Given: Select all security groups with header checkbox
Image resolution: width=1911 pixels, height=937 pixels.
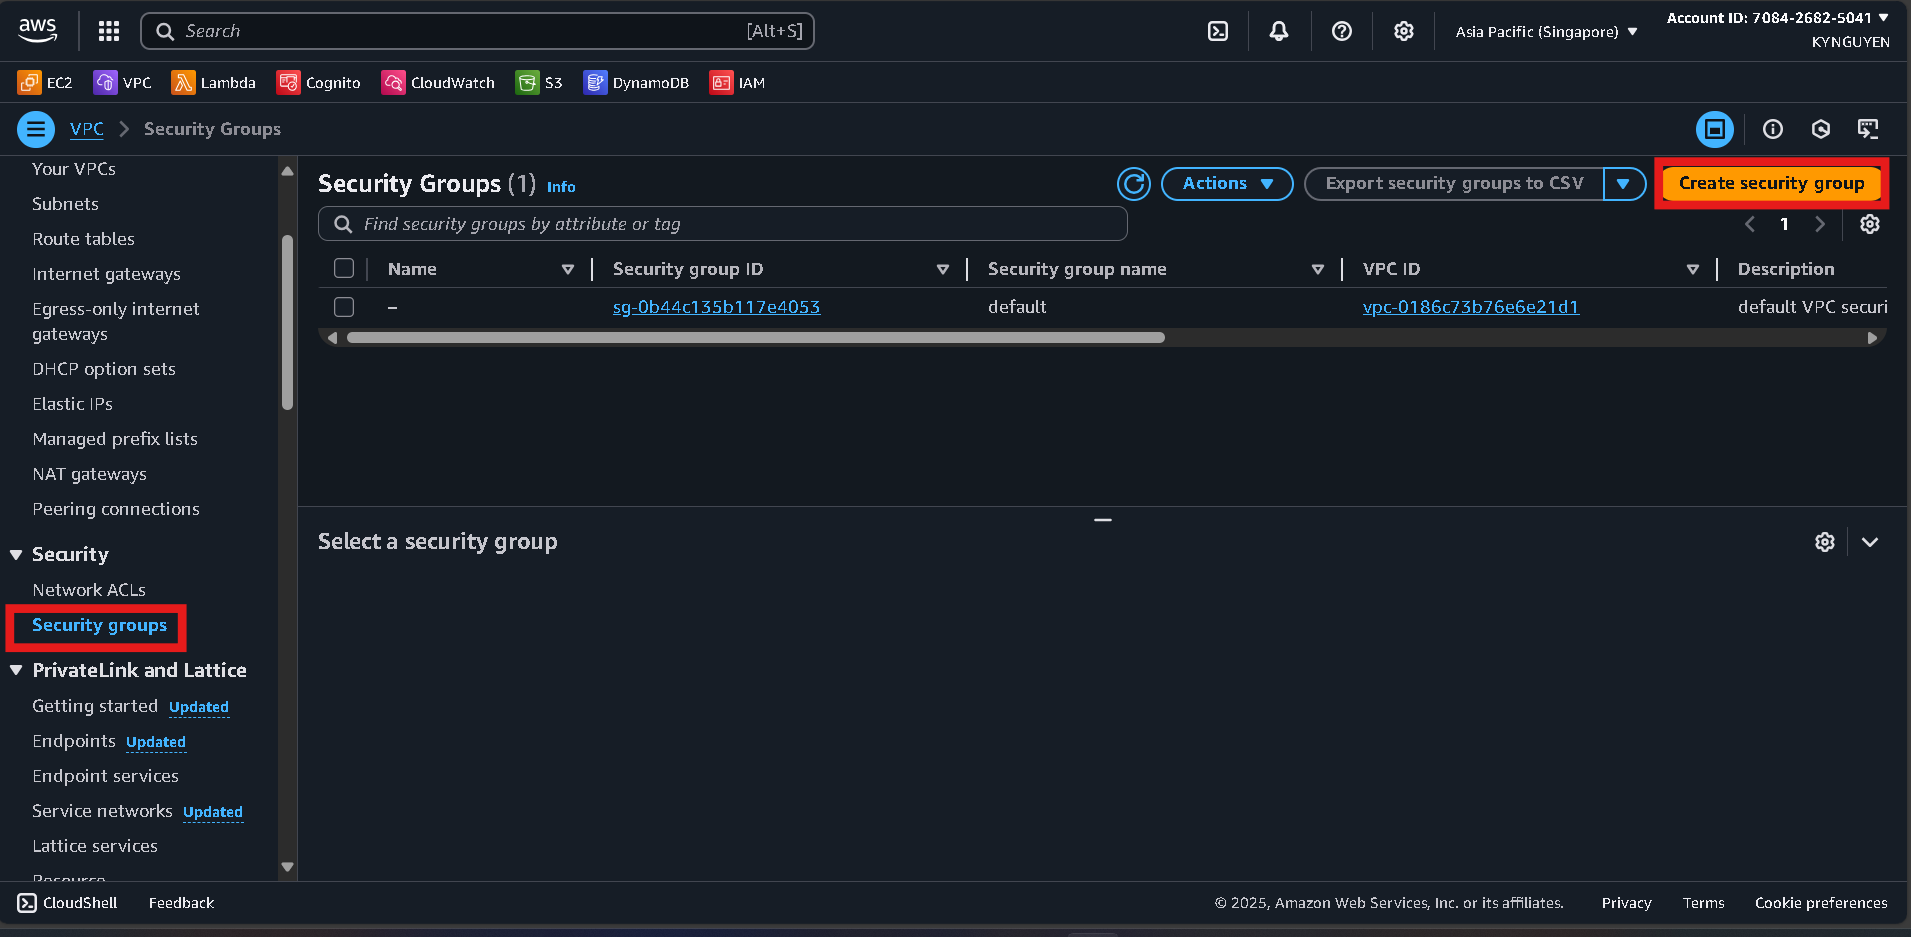Looking at the screenshot, I should [344, 269].
